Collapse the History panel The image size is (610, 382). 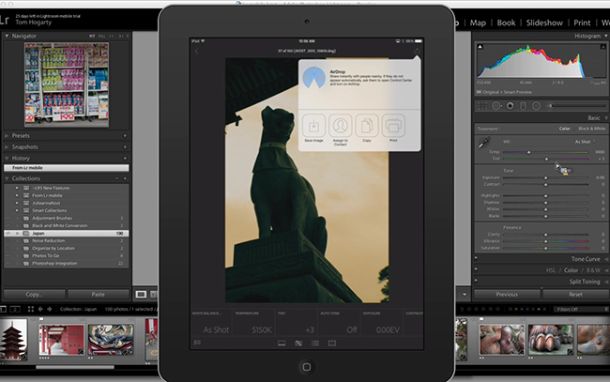(x=7, y=158)
